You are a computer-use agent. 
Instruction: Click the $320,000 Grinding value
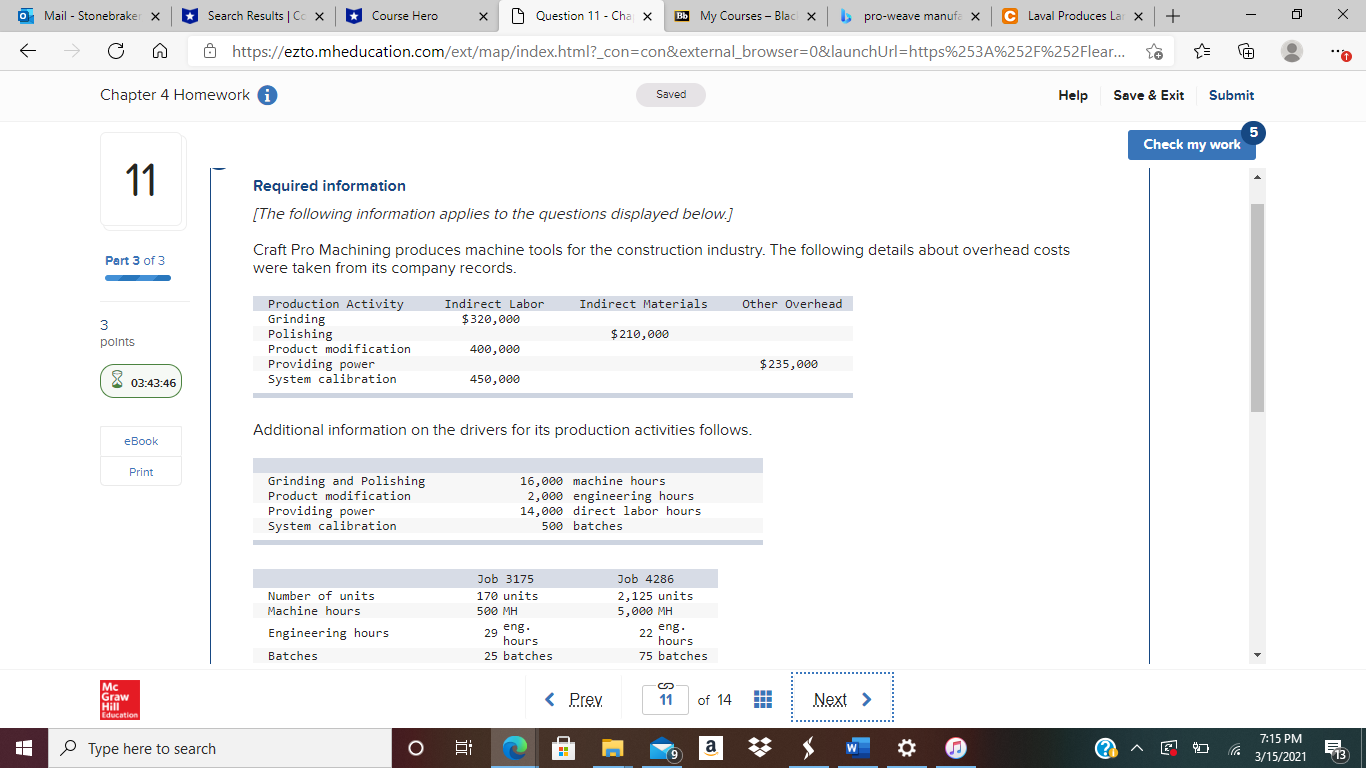tap(491, 319)
